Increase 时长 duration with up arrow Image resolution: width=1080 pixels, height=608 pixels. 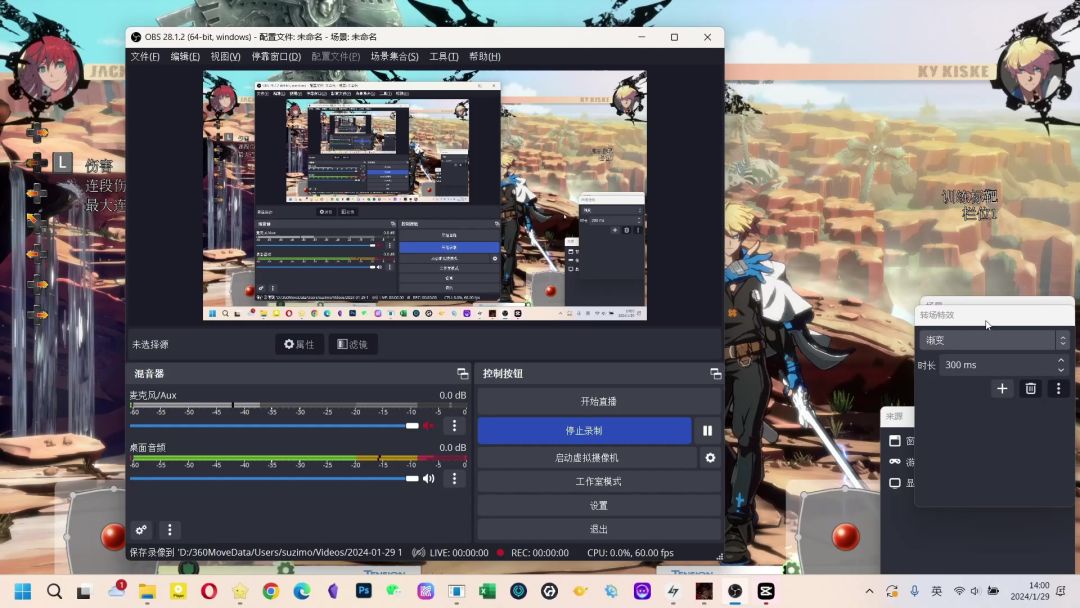click(x=1061, y=360)
